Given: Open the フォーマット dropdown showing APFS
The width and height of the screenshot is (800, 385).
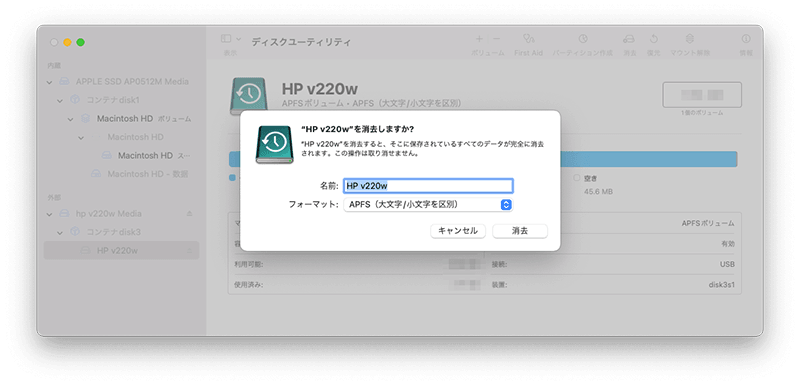Looking at the screenshot, I should 428,204.
